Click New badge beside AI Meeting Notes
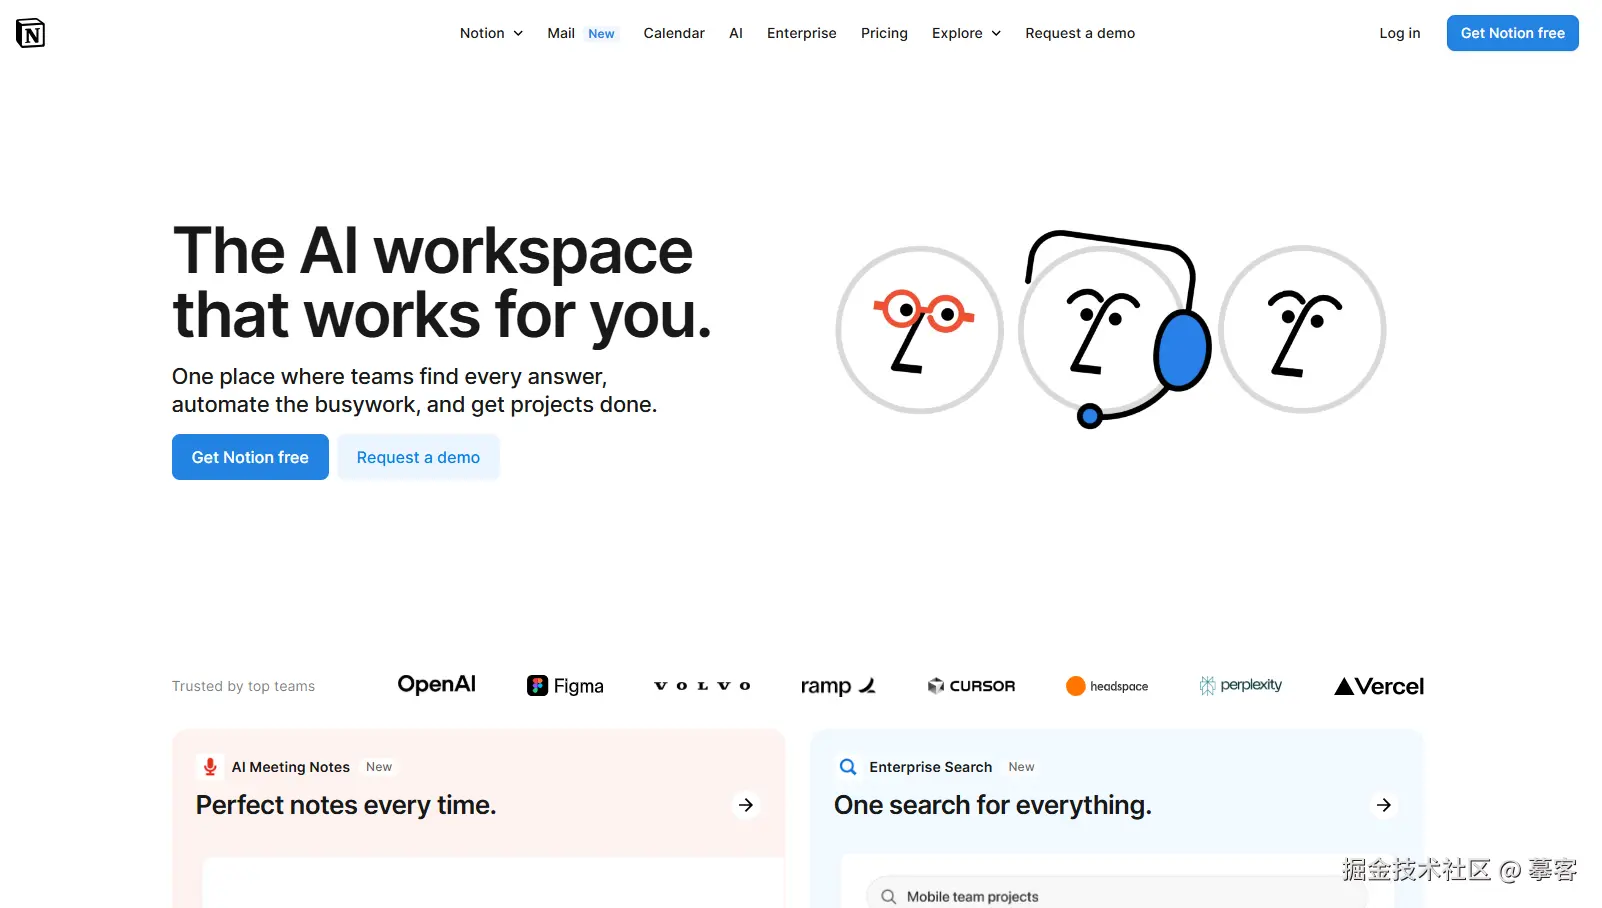1602x908 pixels. 379,767
